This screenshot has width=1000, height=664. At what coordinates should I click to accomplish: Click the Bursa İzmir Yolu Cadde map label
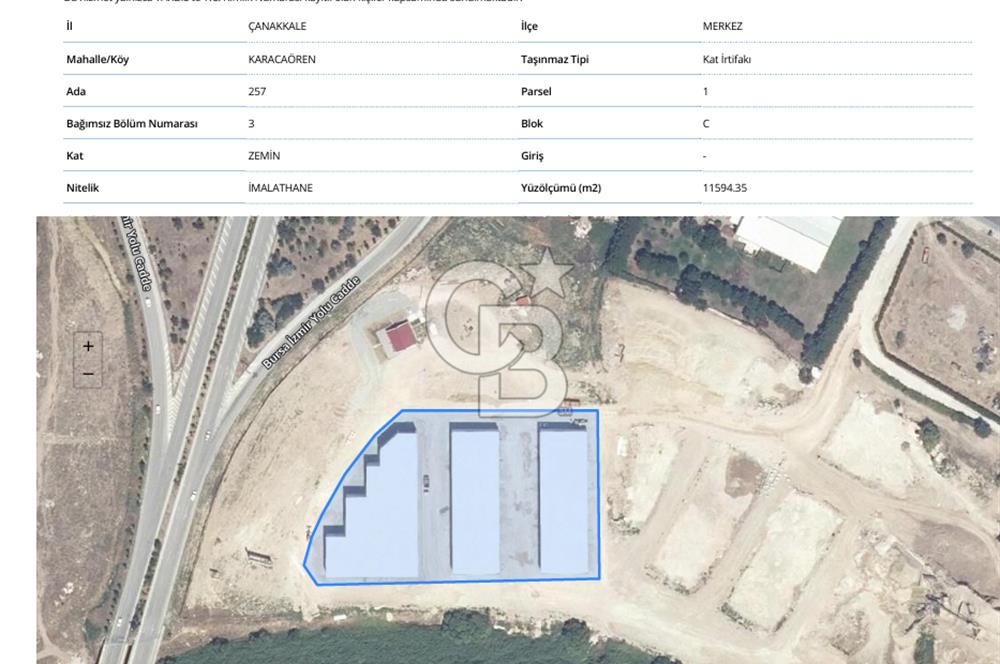312,323
